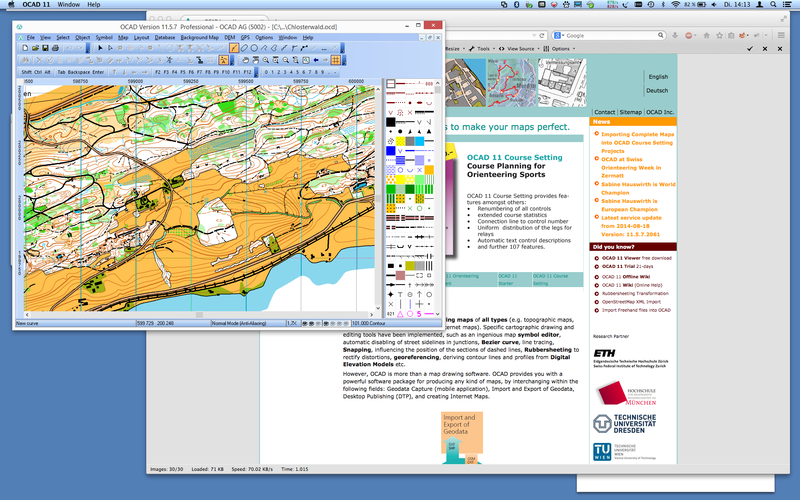Open the Tools dropdown in the browser toolbar
The width and height of the screenshot is (800, 500).
click(481, 48)
